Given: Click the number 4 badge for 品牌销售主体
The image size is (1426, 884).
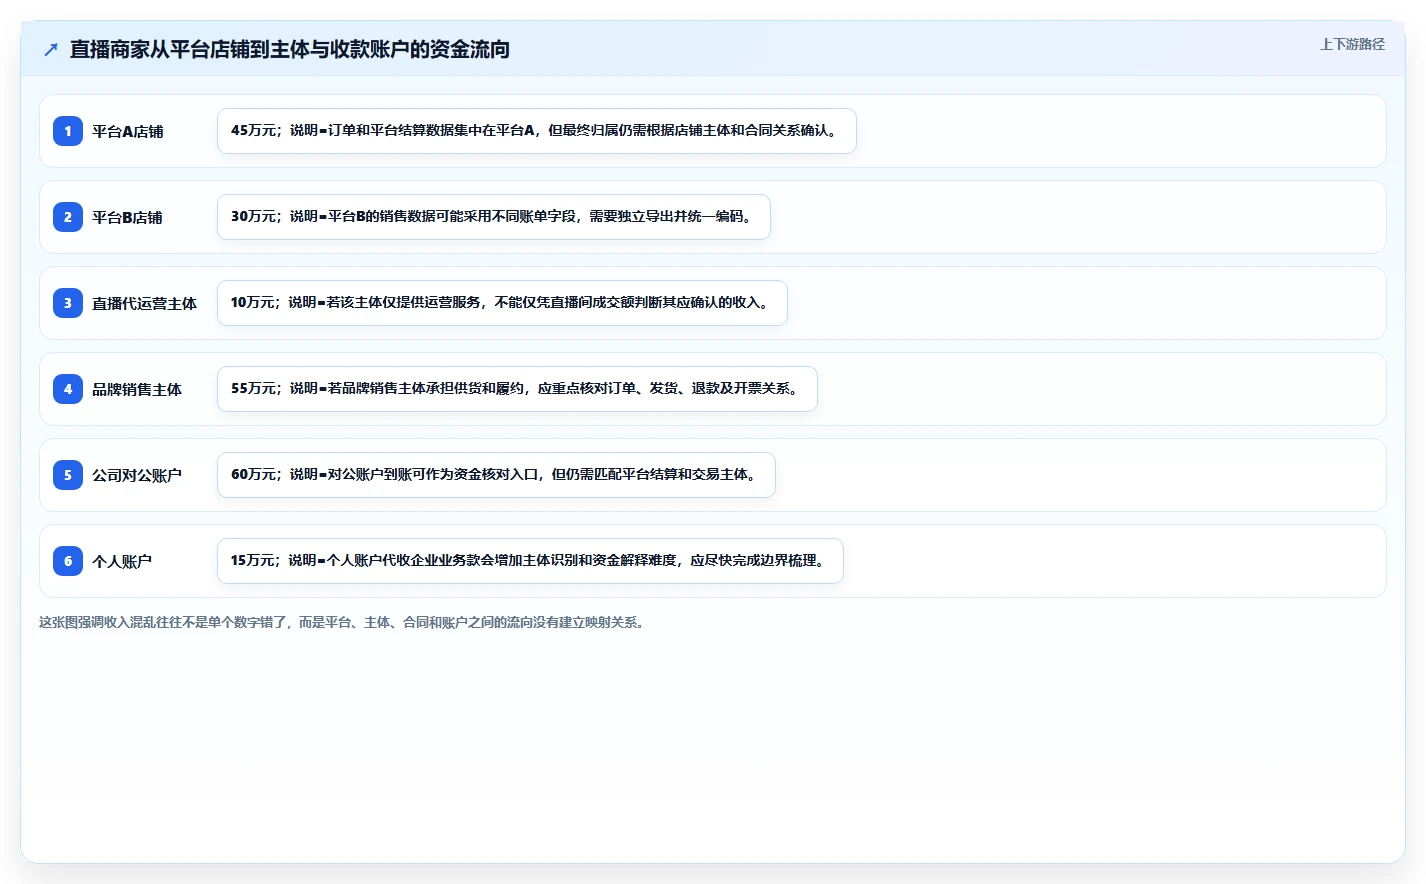Looking at the screenshot, I should (68, 389).
